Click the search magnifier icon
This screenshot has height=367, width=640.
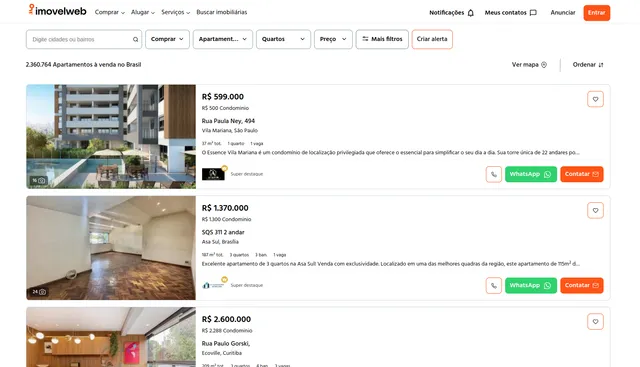[x=136, y=39]
